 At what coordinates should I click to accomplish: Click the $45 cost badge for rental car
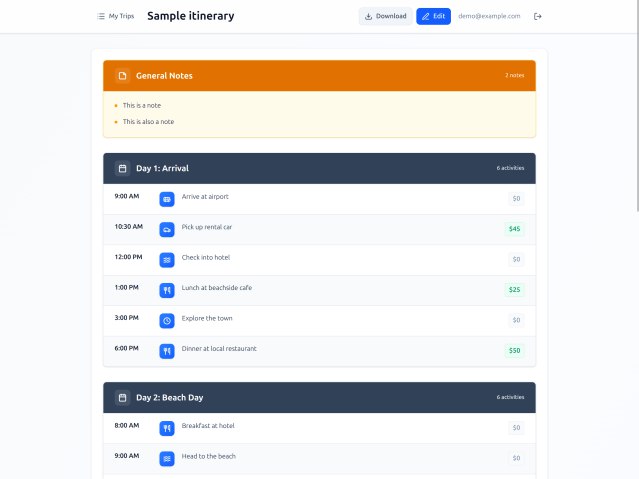pos(514,229)
